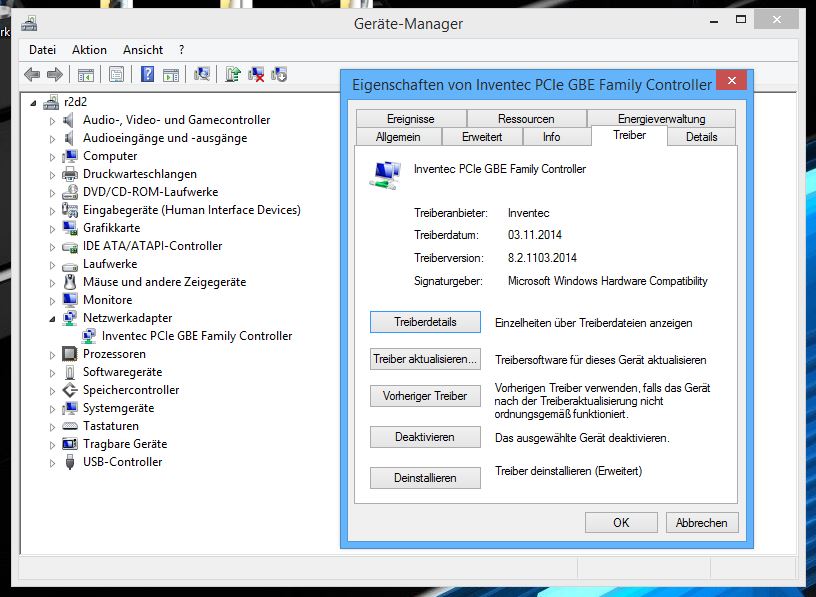Select the r2d2 computer root icon
The width and height of the screenshot is (816, 597).
coord(51,103)
